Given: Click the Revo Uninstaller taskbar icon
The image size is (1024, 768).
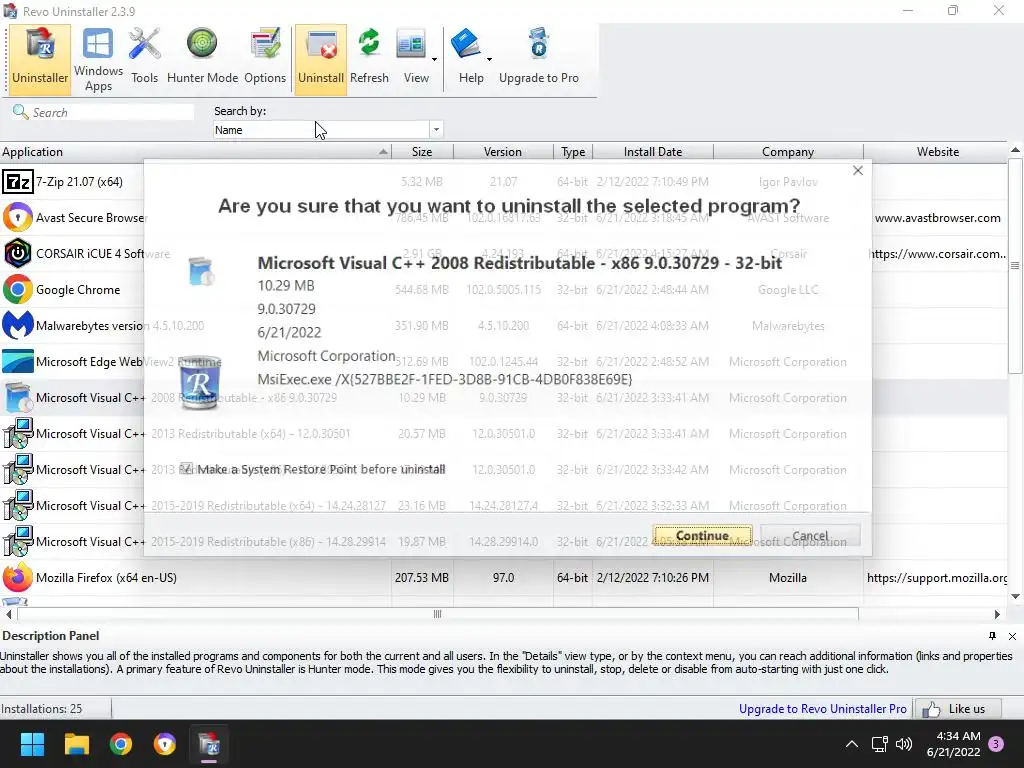Looking at the screenshot, I should coord(209,744).
